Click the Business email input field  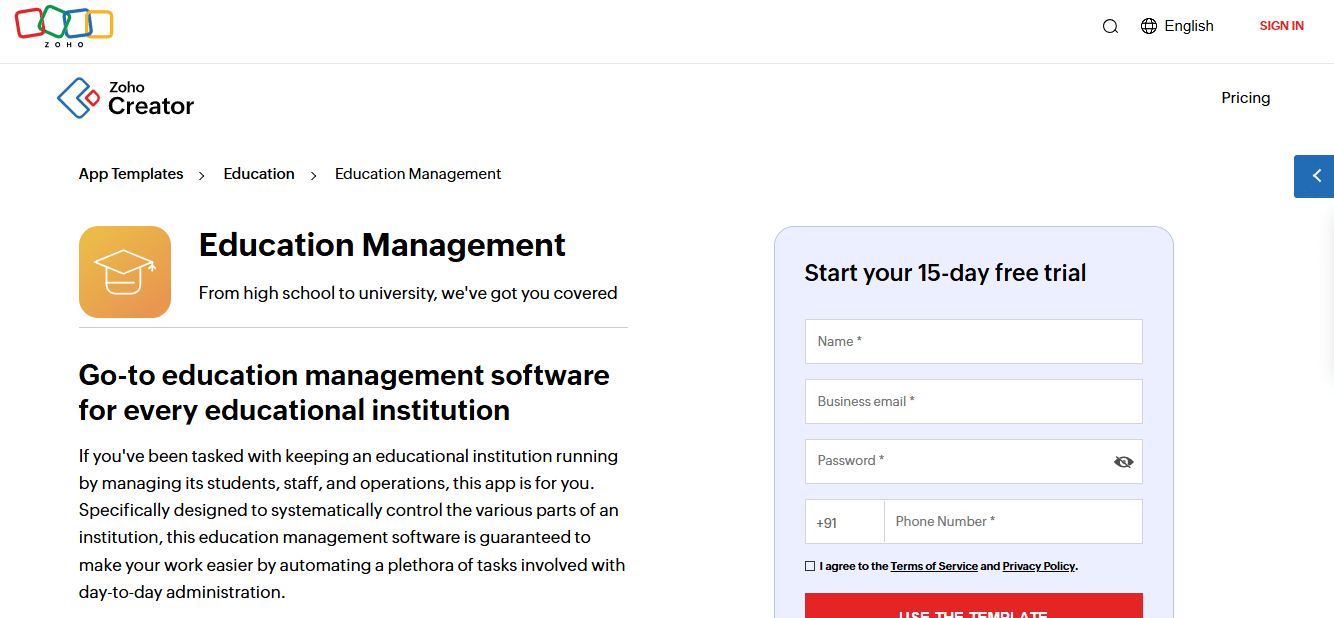(973, 401)
